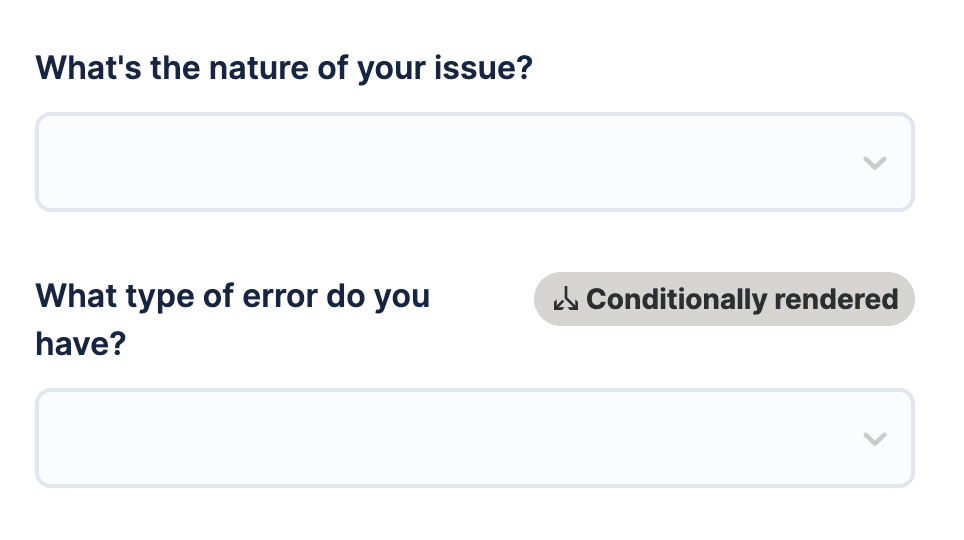Image resolution: width=964 pixels, height=540 pixels.
Task: Focus the empty error type select box
Action: (475, 438)
